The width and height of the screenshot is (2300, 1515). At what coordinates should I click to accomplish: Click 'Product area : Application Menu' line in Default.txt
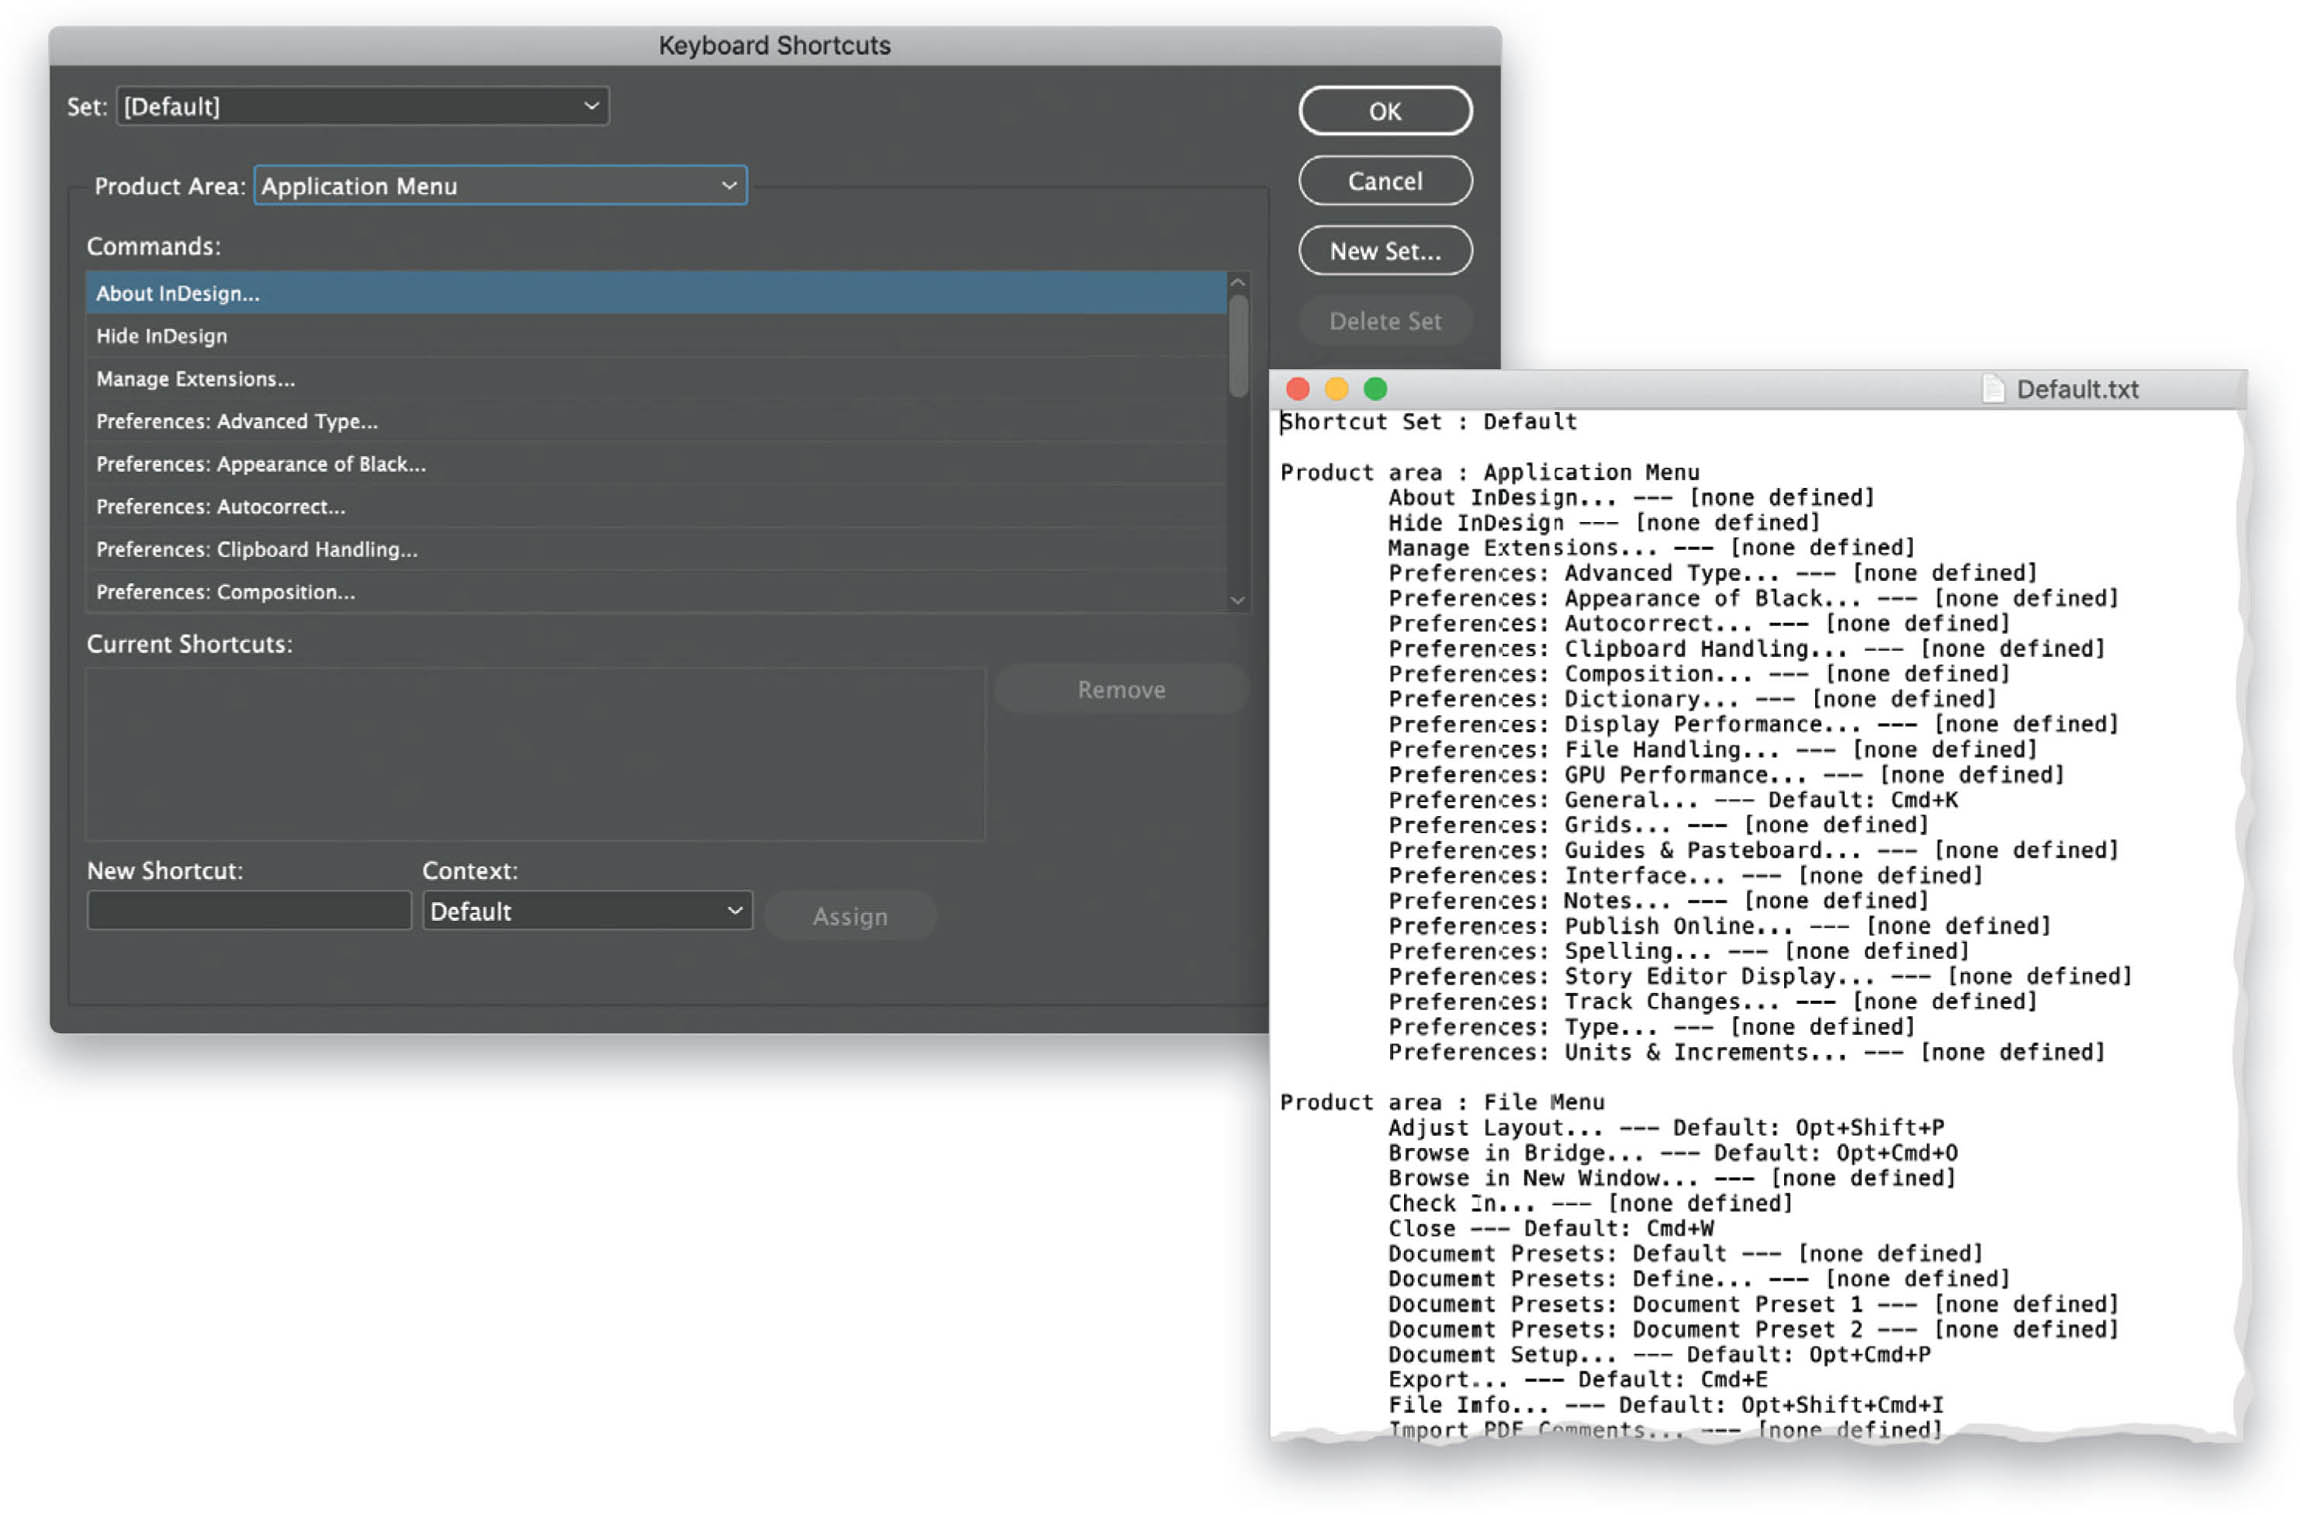point(1490,472)
